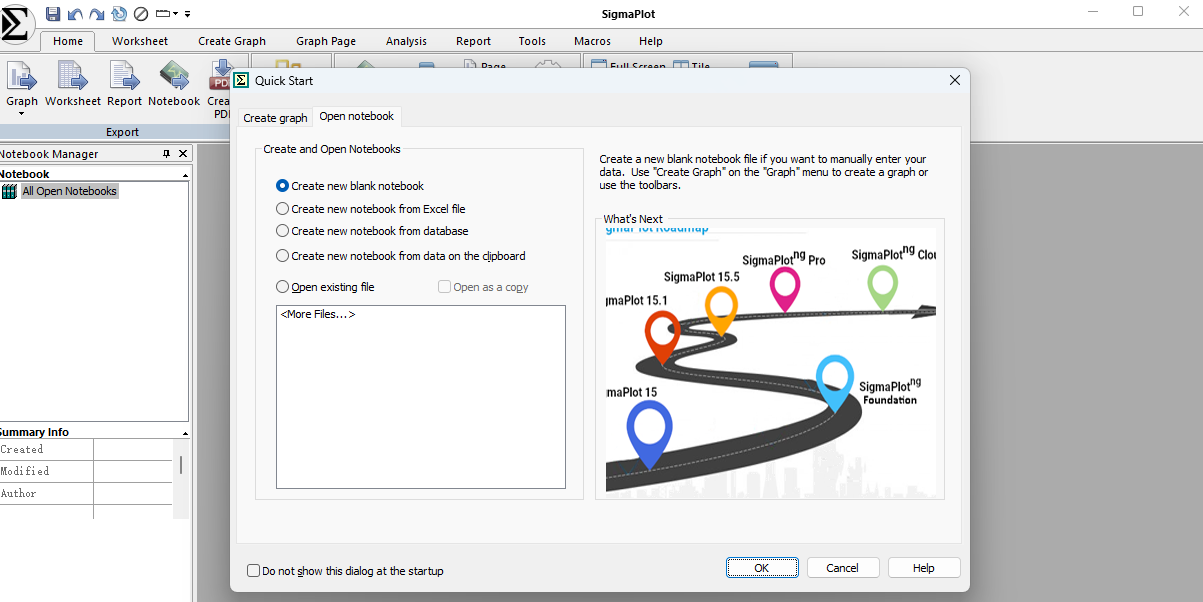The image size is (1203, 602).
Task: Open the Export Graph dropdown arrow
Action: tap(21, 114)
